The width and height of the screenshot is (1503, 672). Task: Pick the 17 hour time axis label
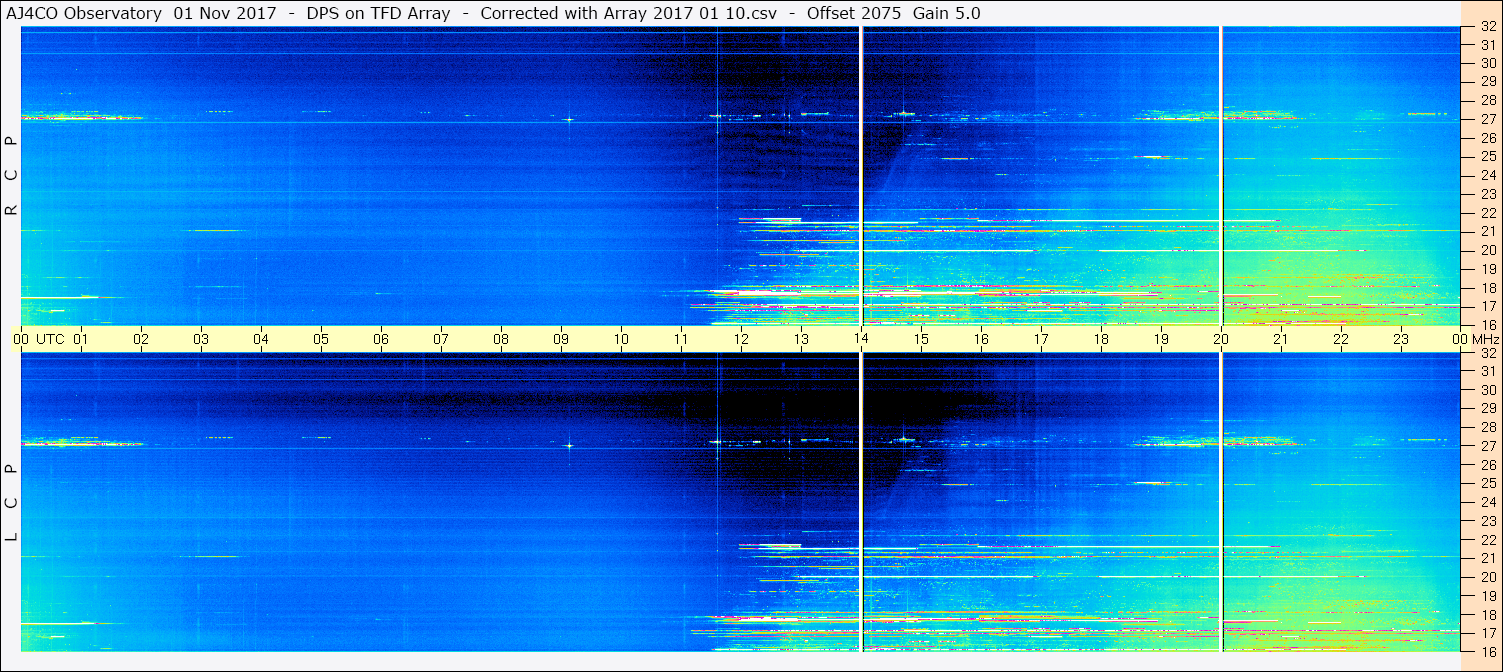tap(1041, 339)
